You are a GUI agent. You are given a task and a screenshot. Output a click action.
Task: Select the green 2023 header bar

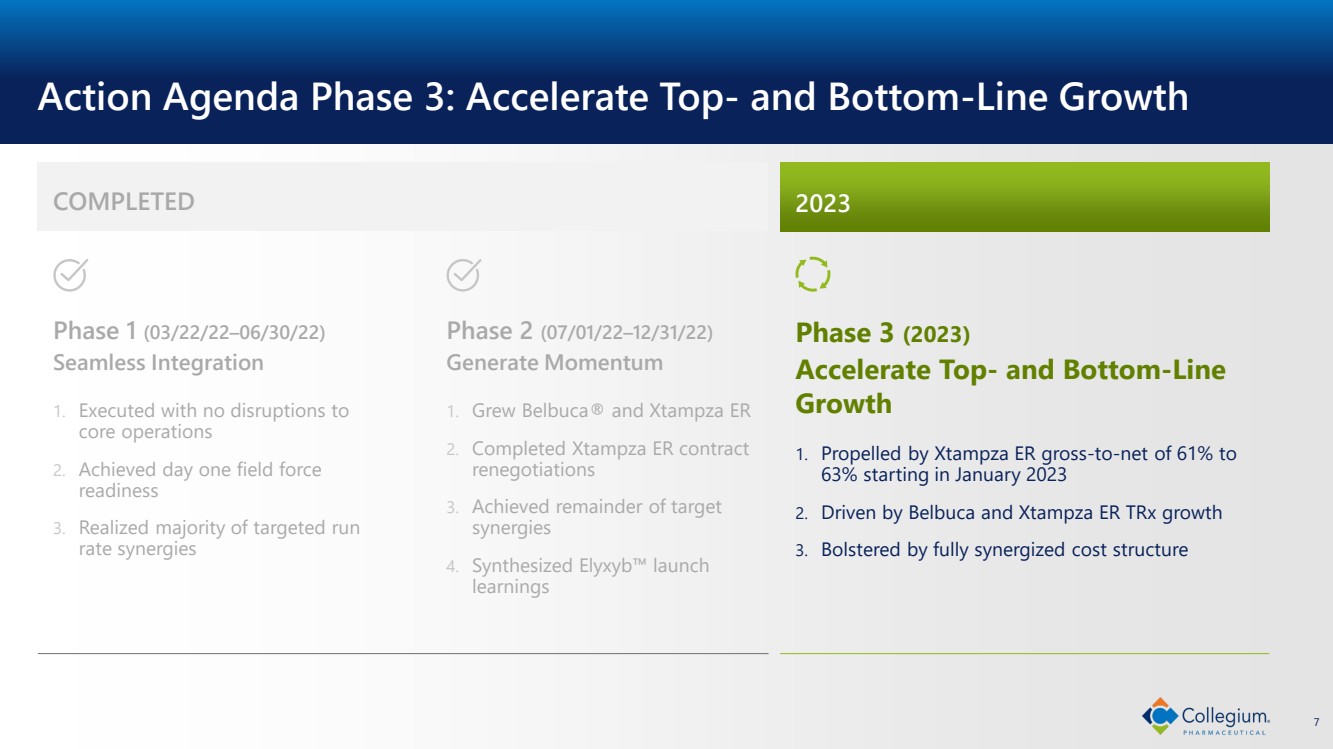coord(1024,203)
